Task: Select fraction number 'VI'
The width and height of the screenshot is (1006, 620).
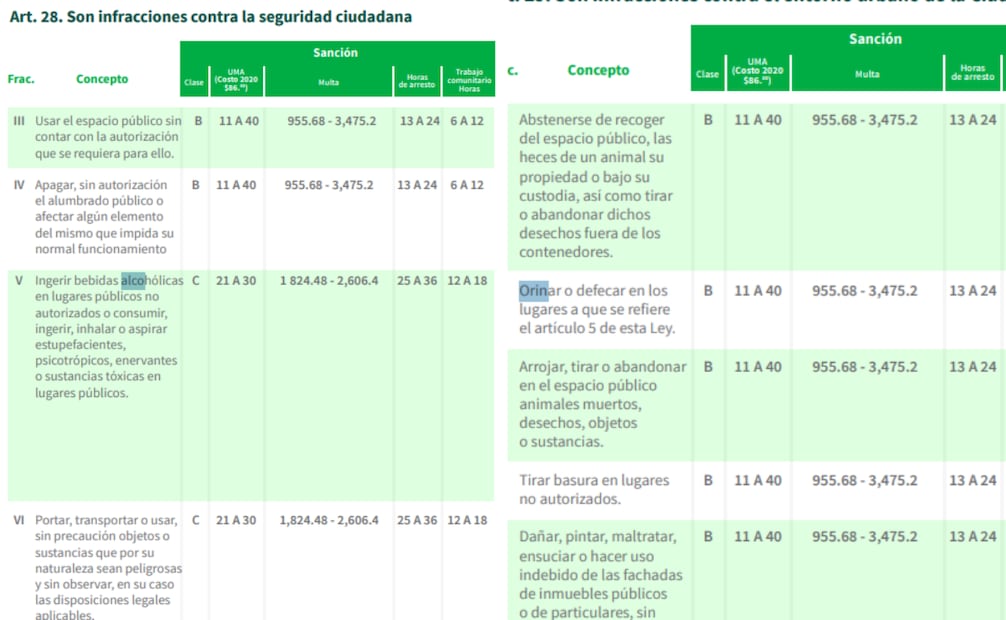Action: (x=19, y=520)
